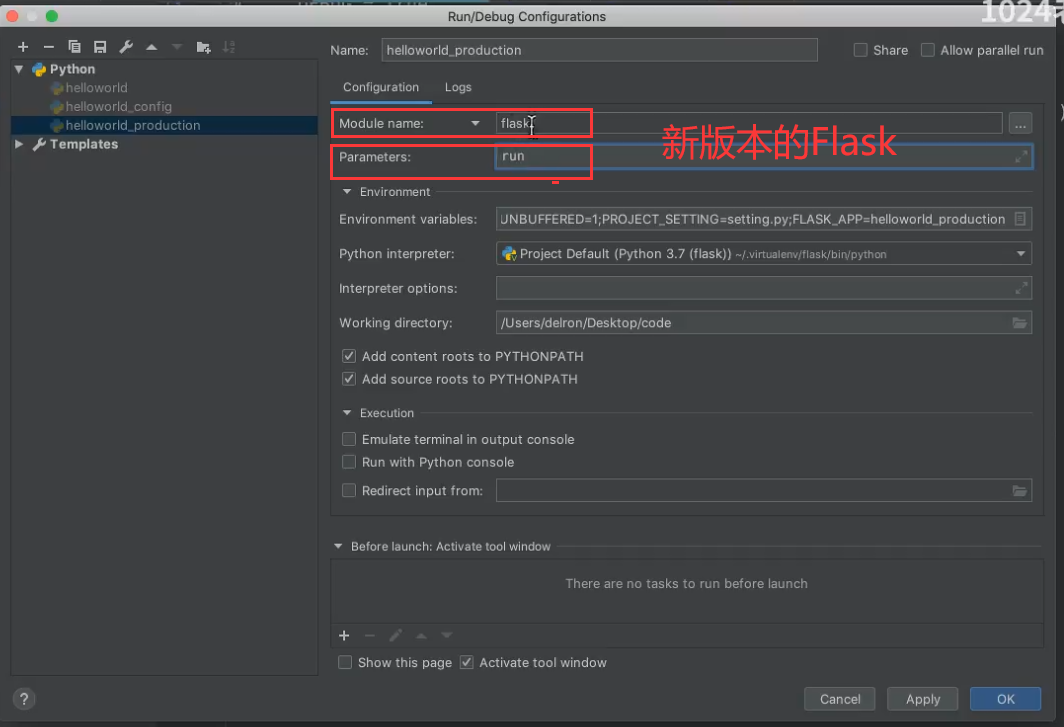Create new folder for configurations
Viewport: 1064px width, 727px height.
[x=203, y=47]
